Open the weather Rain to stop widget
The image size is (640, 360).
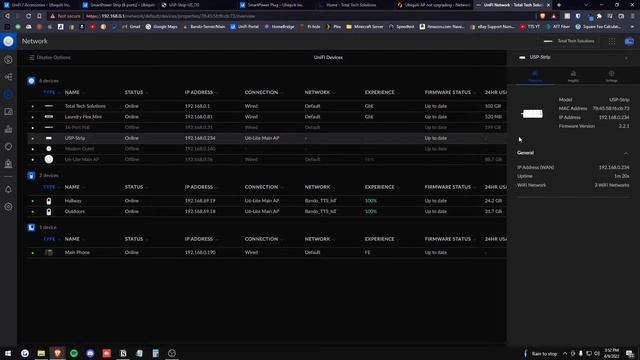click(x=540, y=353)
